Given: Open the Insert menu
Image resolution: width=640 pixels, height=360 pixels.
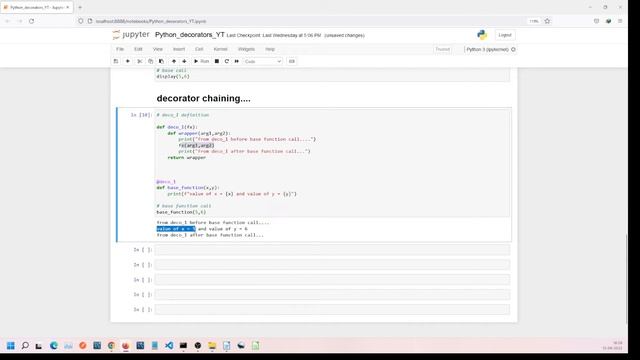Looking at the screenshot, I should (179, 49).
